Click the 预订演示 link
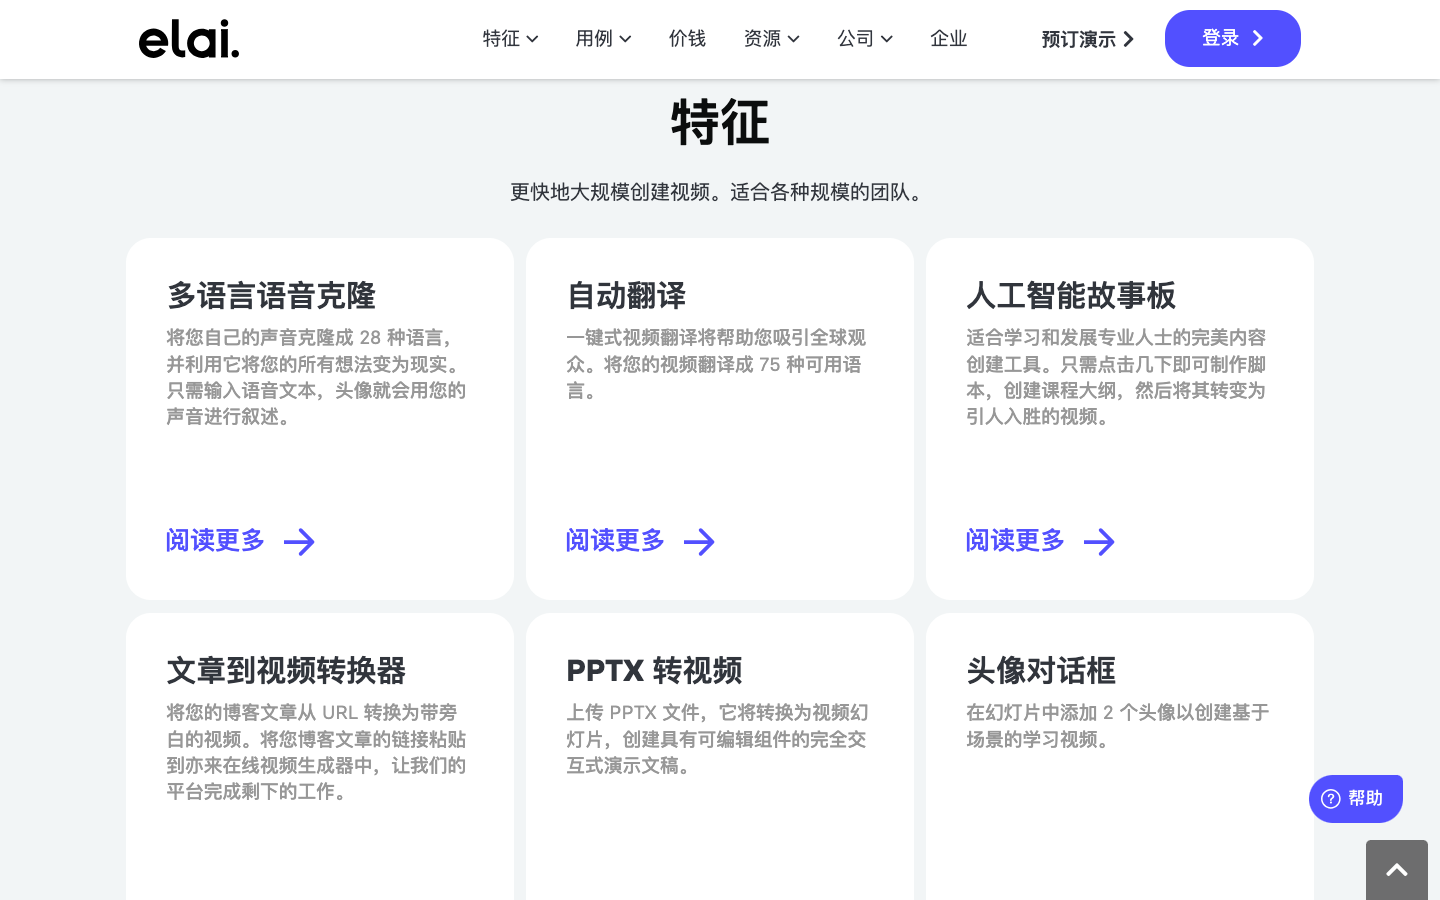This screenshot has height=900, width=1440. [x=1078, y=39]
